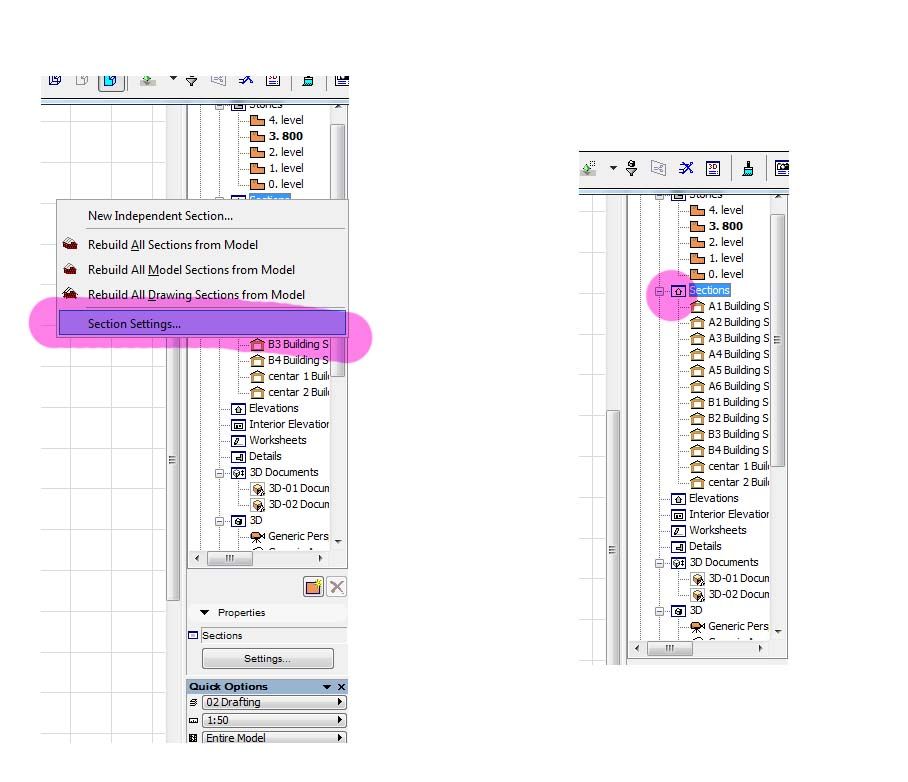Choose Rebuild All Sections from Model

click(203, 244)
